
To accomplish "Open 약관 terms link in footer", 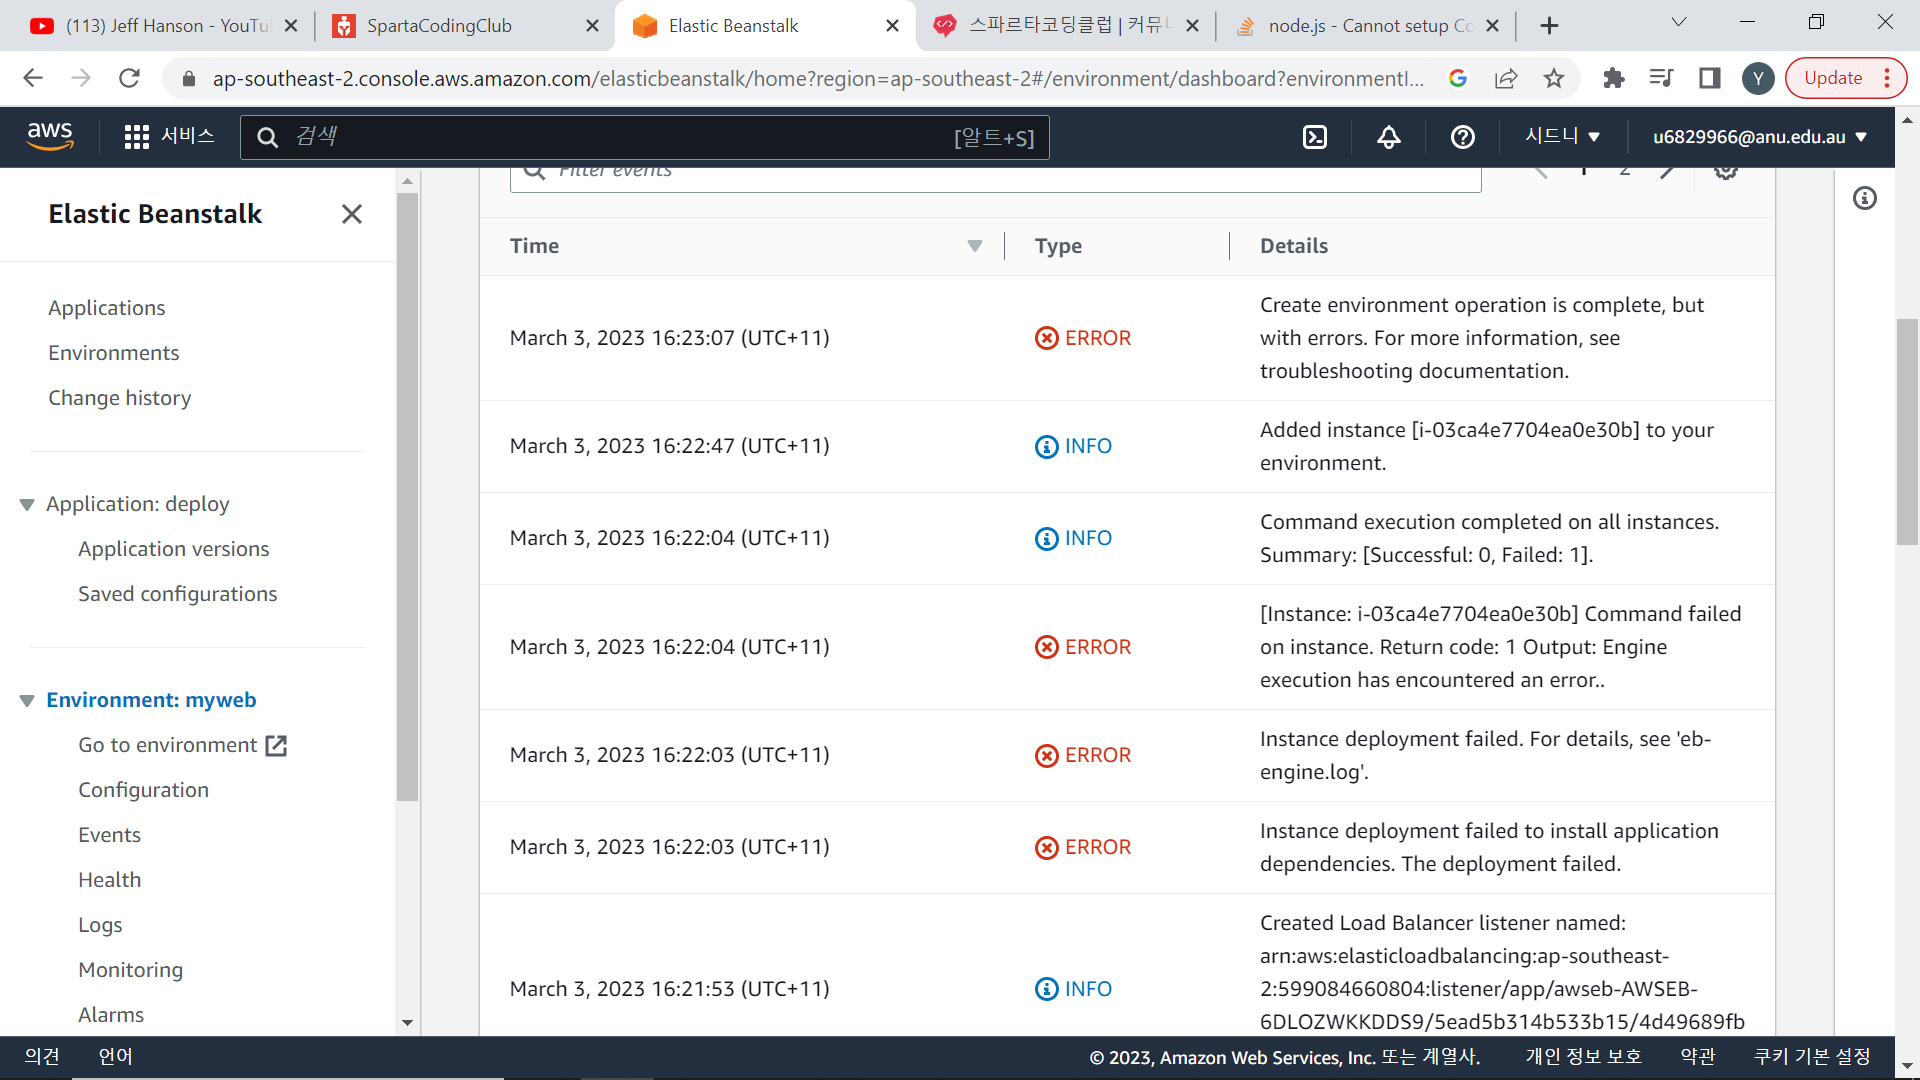I will tap(1698, 1057).
